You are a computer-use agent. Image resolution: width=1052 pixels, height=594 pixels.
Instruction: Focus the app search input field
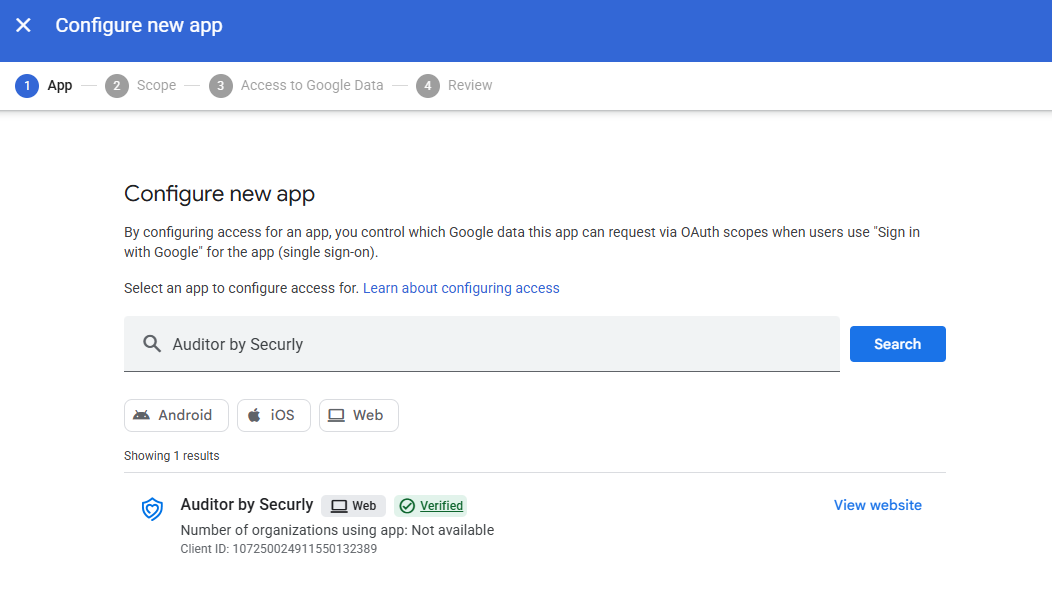tap(482, 344)
